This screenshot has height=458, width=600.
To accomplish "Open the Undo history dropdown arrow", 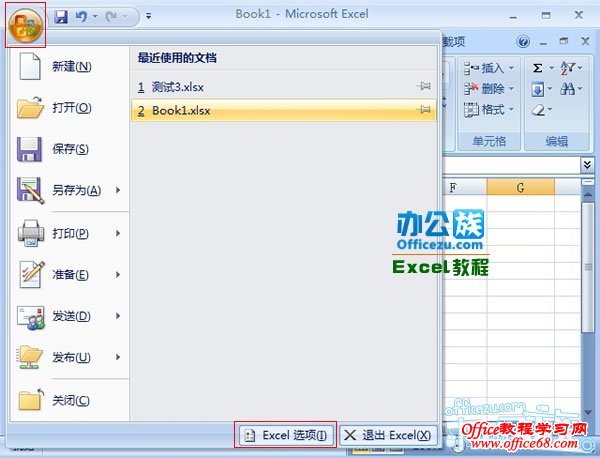I will click(x=95, y=16).
